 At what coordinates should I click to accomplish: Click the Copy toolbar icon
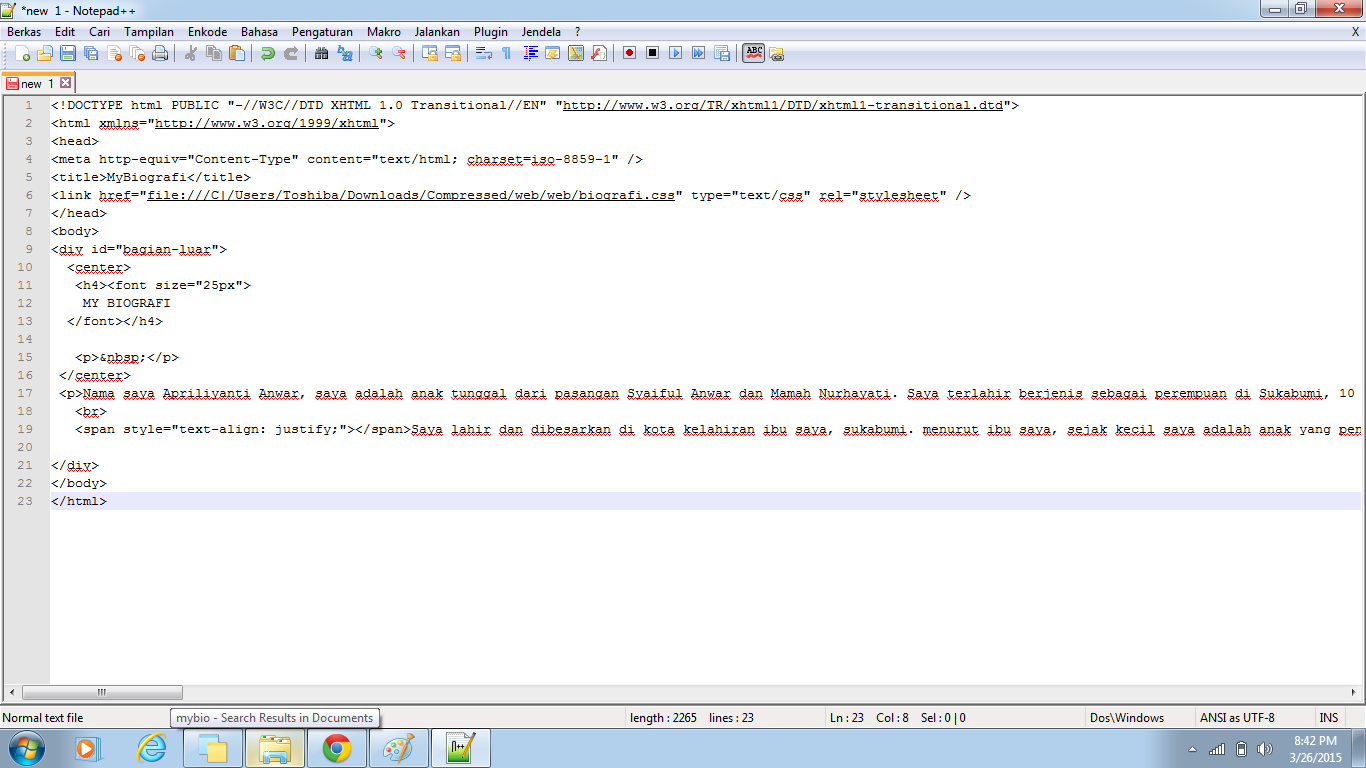click(x=214, y=53)
